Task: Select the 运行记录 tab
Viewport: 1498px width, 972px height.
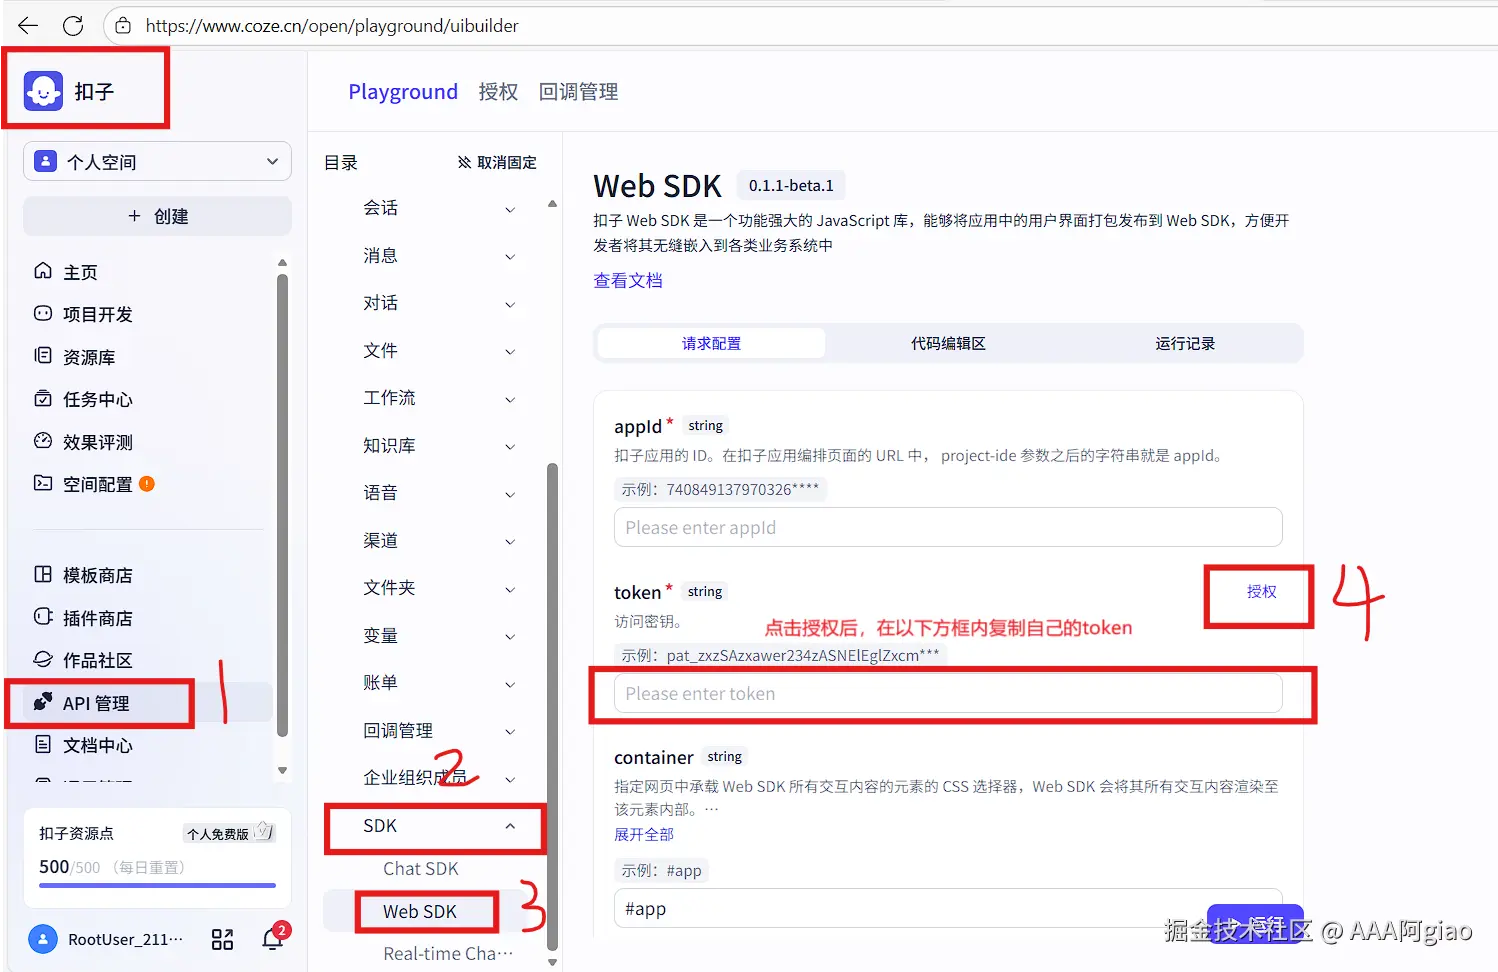Action: coord(1185,343)
